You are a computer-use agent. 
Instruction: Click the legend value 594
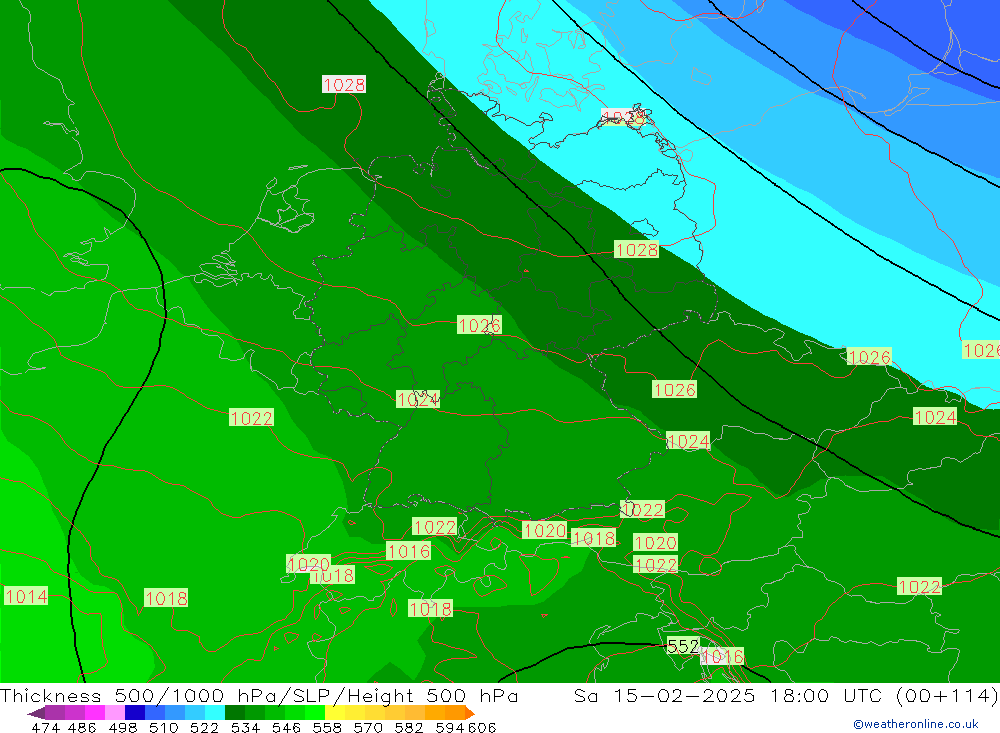coord(450,727)
